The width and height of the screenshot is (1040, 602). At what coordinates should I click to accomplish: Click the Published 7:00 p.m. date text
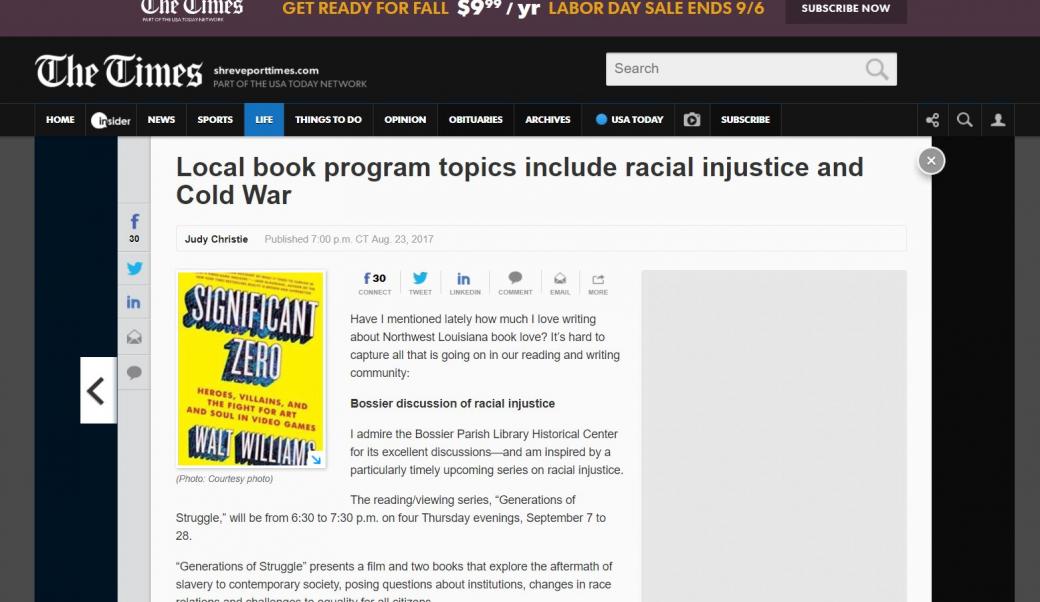pos(349,239)
